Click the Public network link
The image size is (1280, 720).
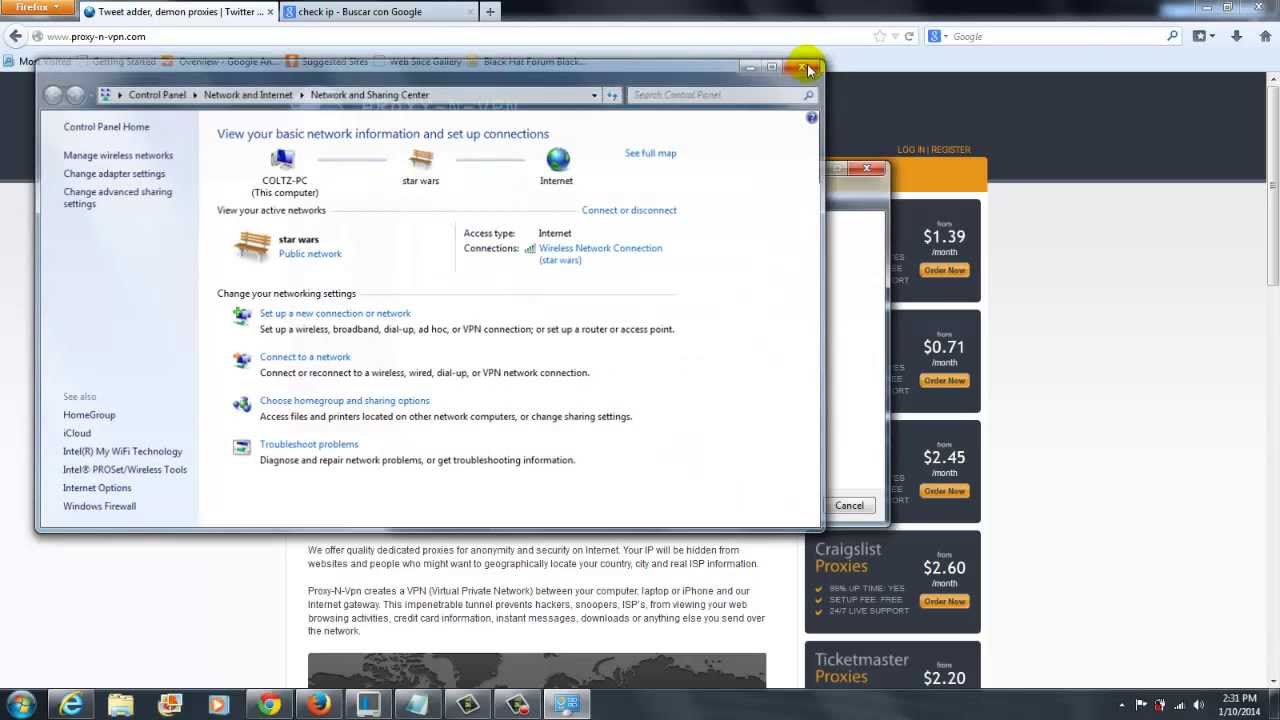pos(310,254)
